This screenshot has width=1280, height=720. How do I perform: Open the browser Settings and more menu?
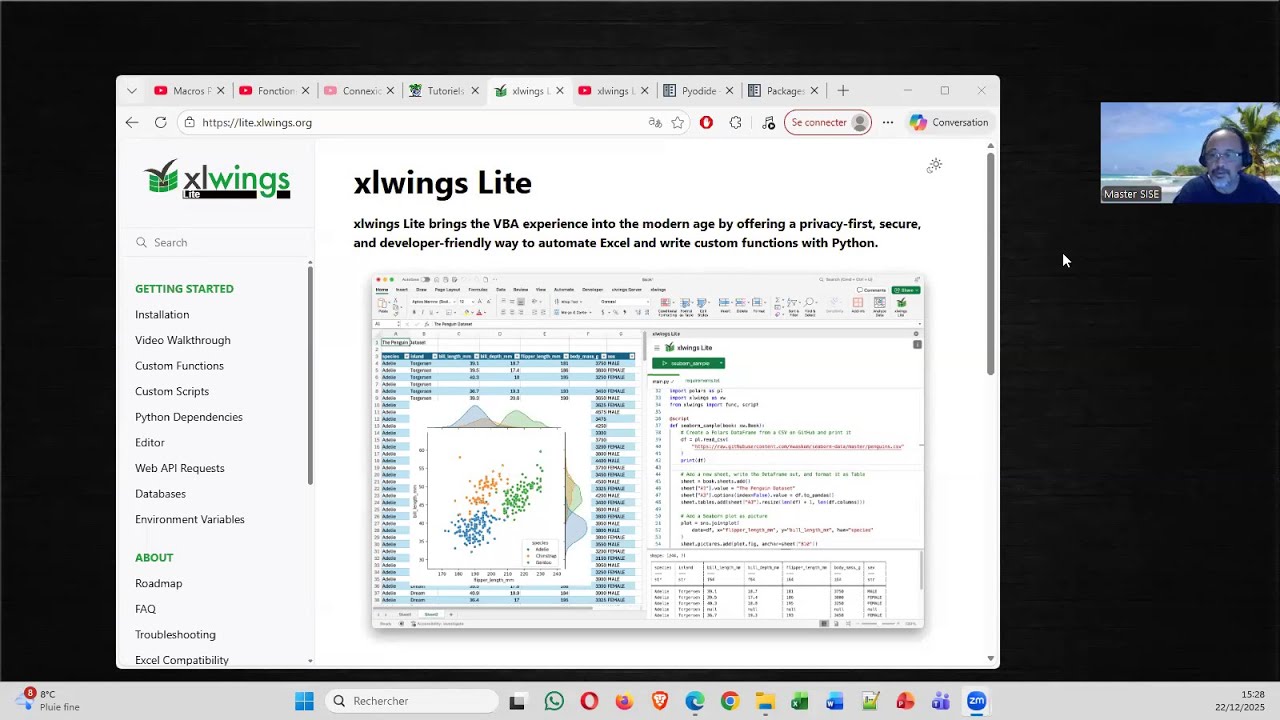pos(888,122)
